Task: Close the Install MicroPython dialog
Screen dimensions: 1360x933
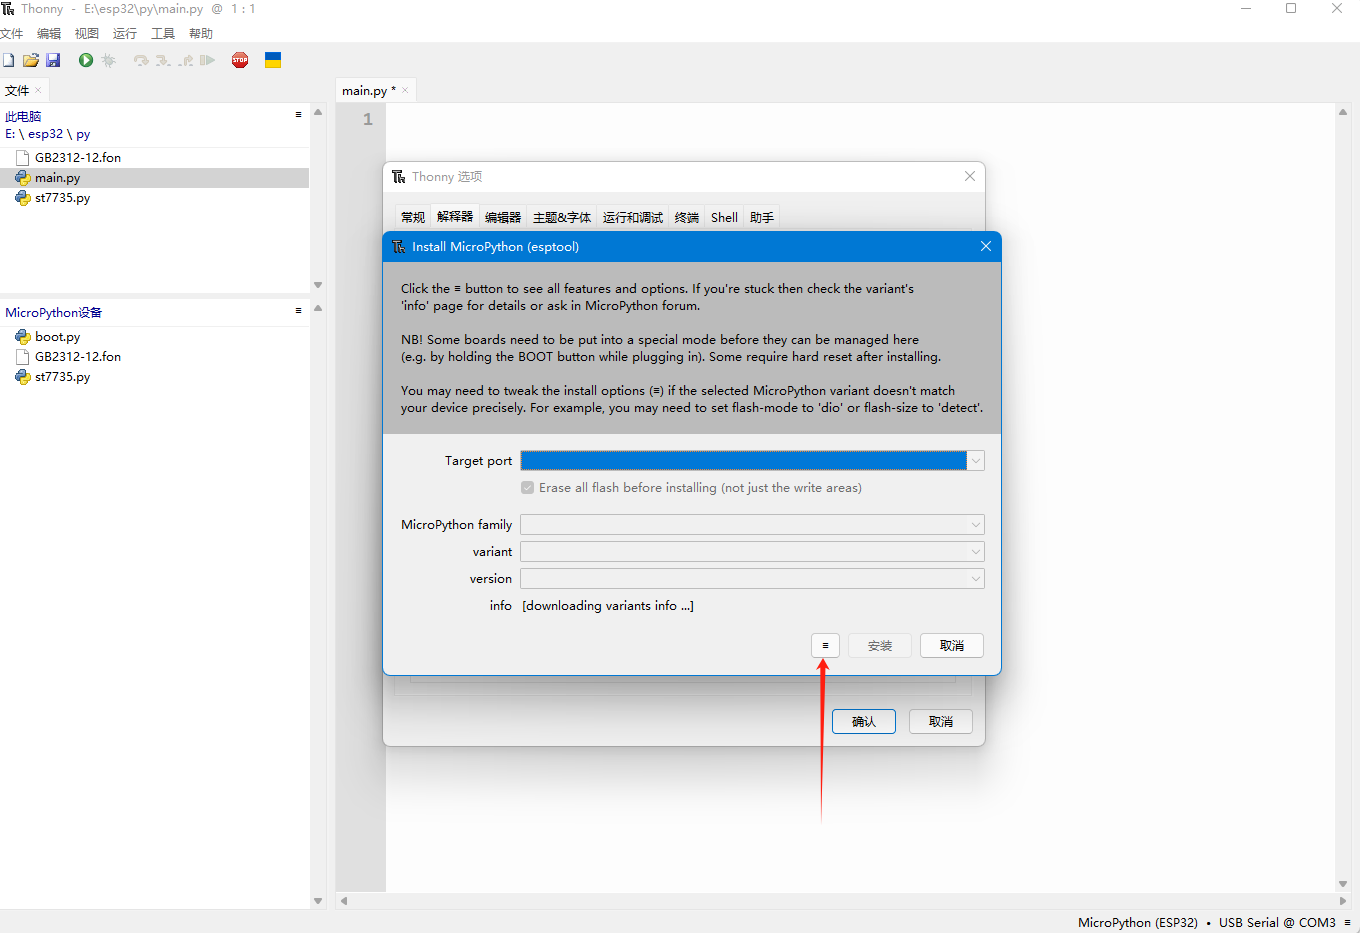Action: pyautogui.click(x=986, y=246)
